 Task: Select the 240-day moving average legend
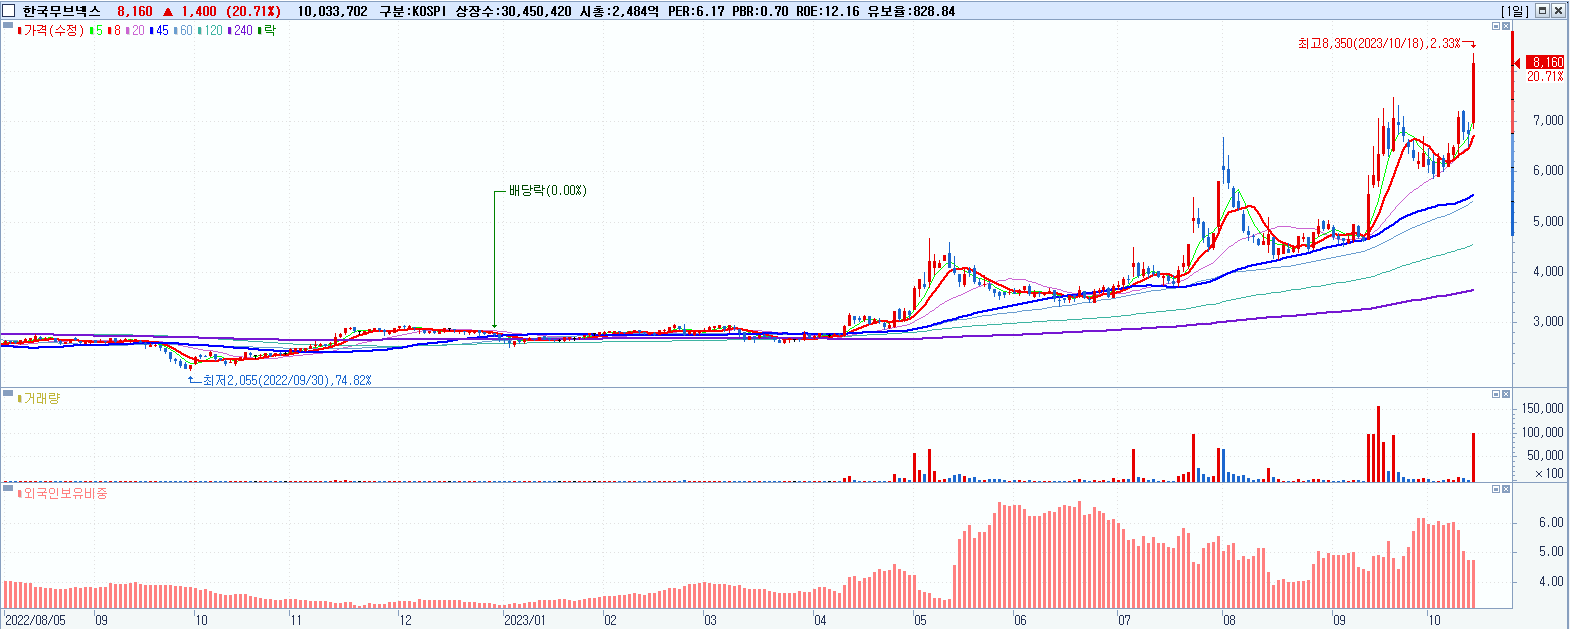pyautogui.click(x=240, y=31)
